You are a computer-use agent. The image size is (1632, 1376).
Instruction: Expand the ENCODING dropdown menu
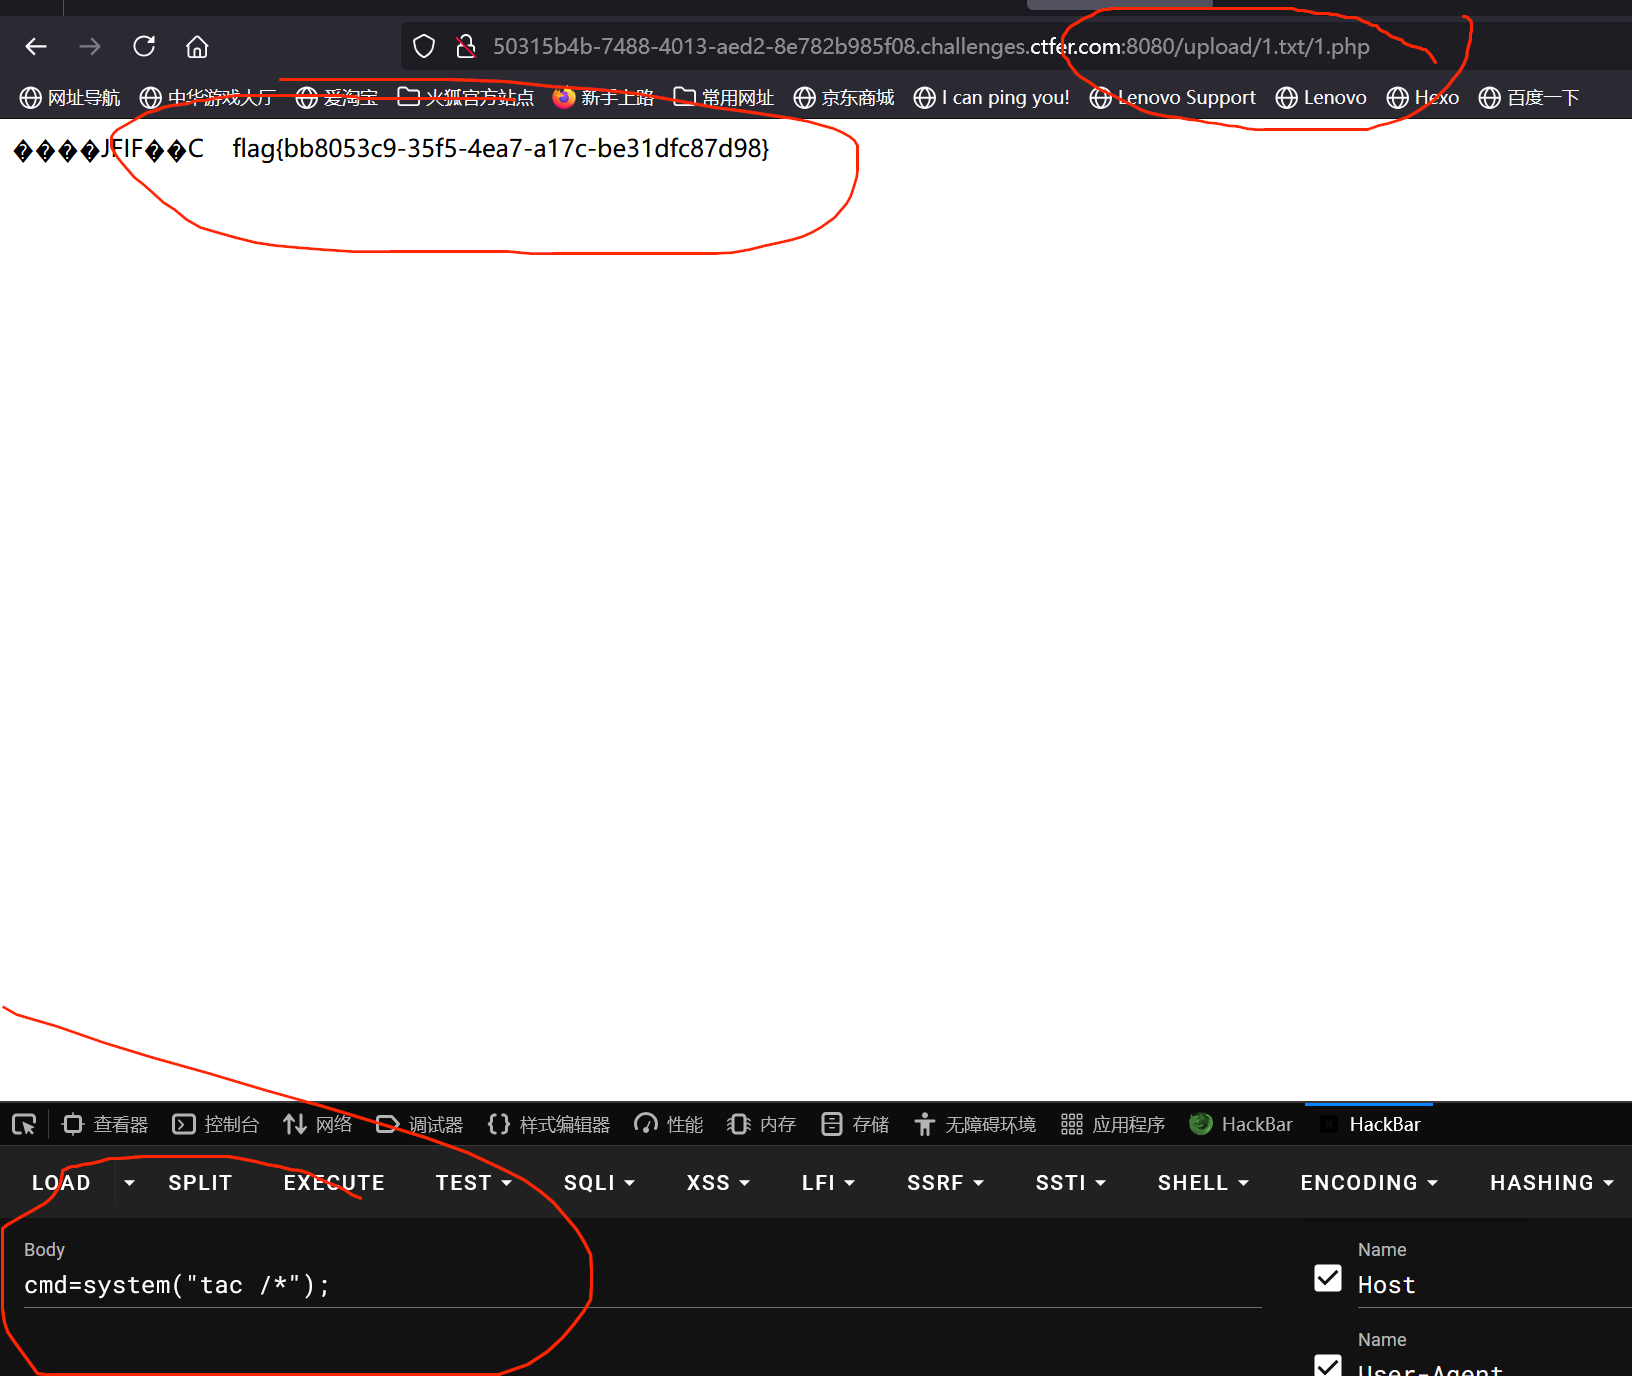(x=1368, y=1183)
